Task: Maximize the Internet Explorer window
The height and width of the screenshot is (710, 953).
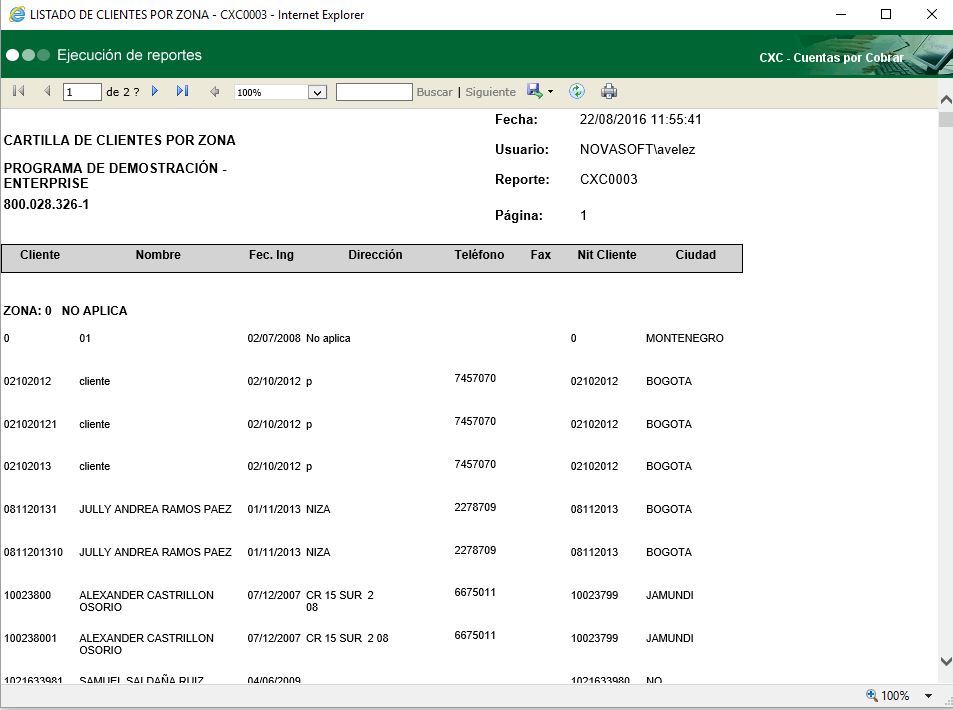Action: tap(885, 15)
